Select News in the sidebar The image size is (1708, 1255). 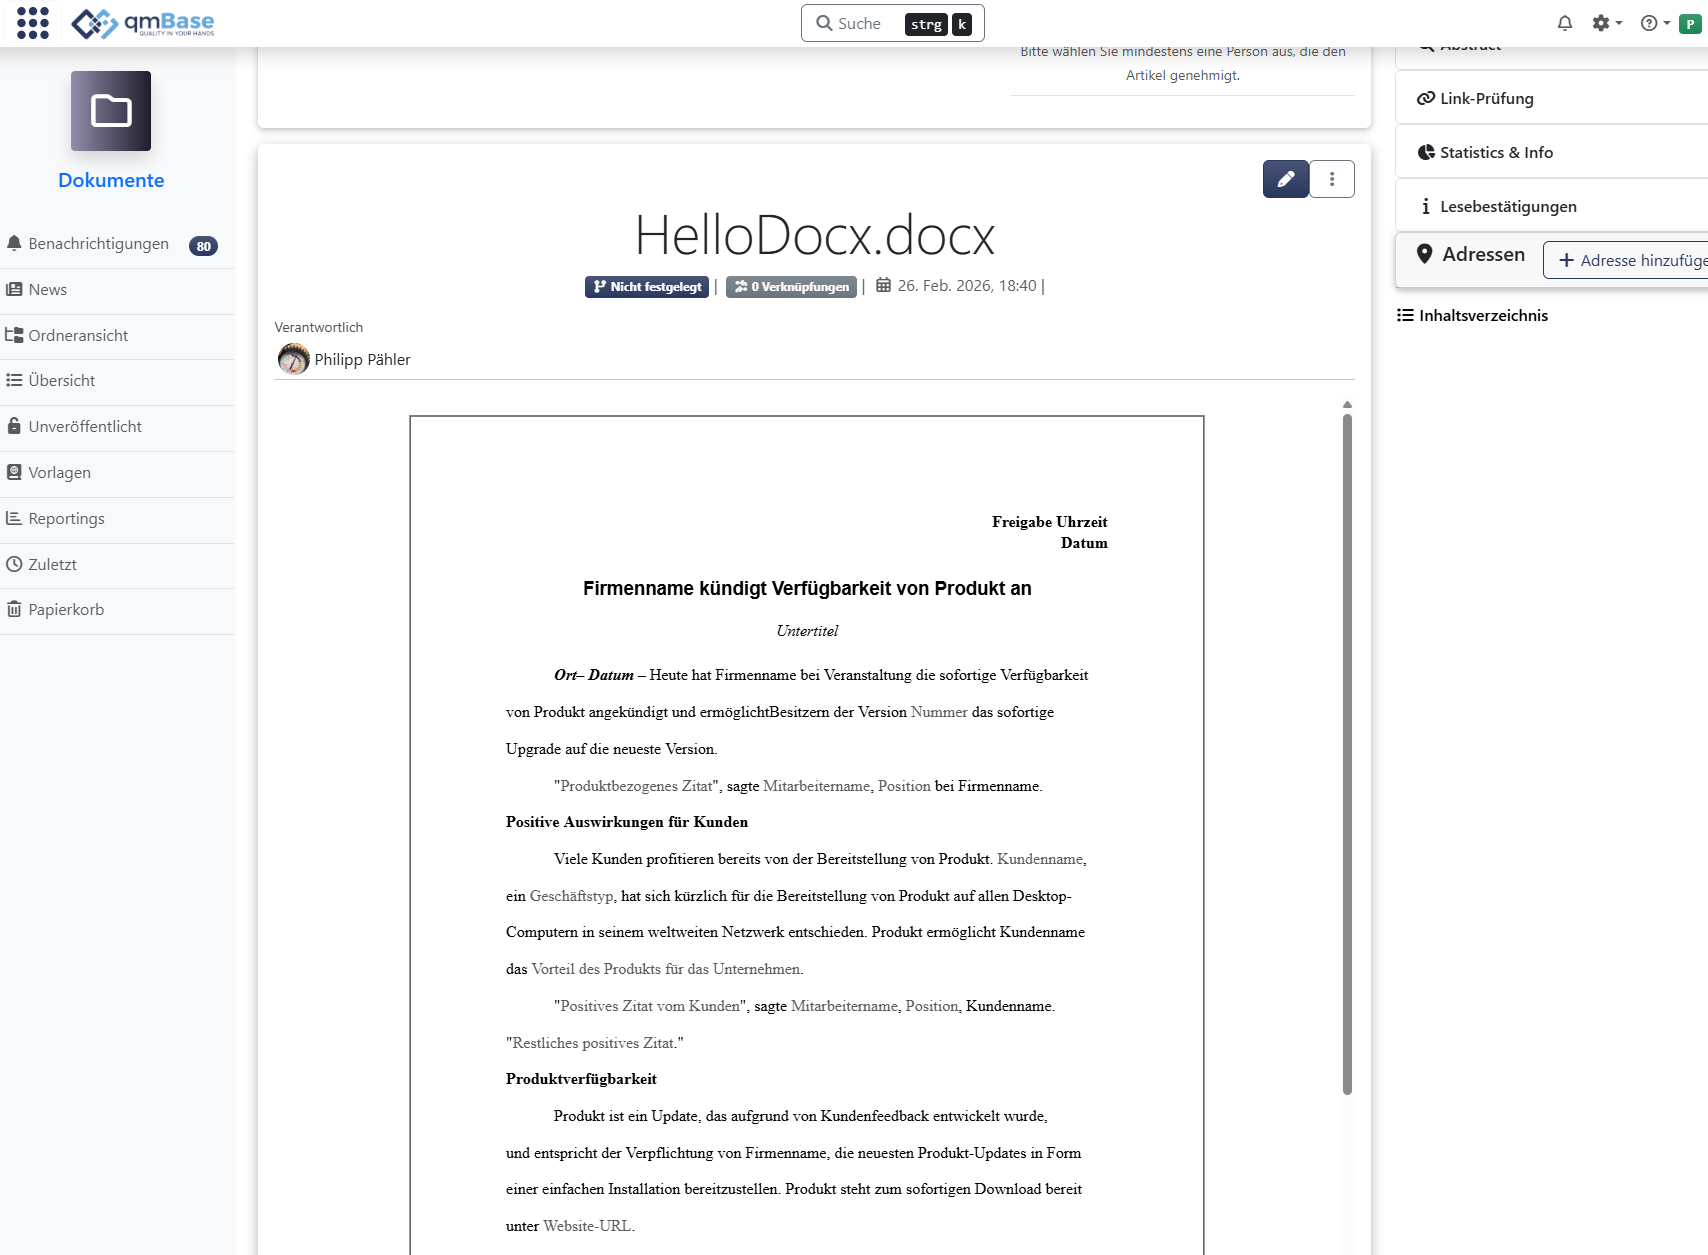pyautogui.click(x=48, y=289)
